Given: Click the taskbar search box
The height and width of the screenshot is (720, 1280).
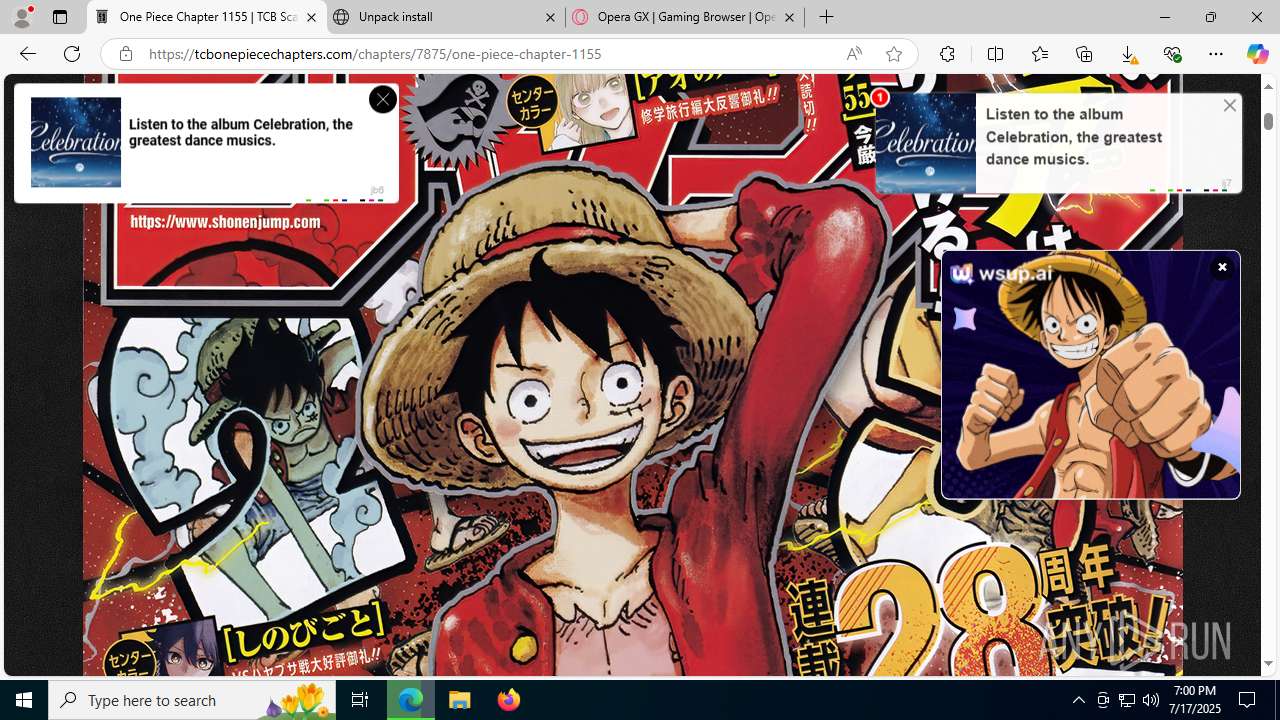Looking at the screenshot, I should [x=192, y=700].
